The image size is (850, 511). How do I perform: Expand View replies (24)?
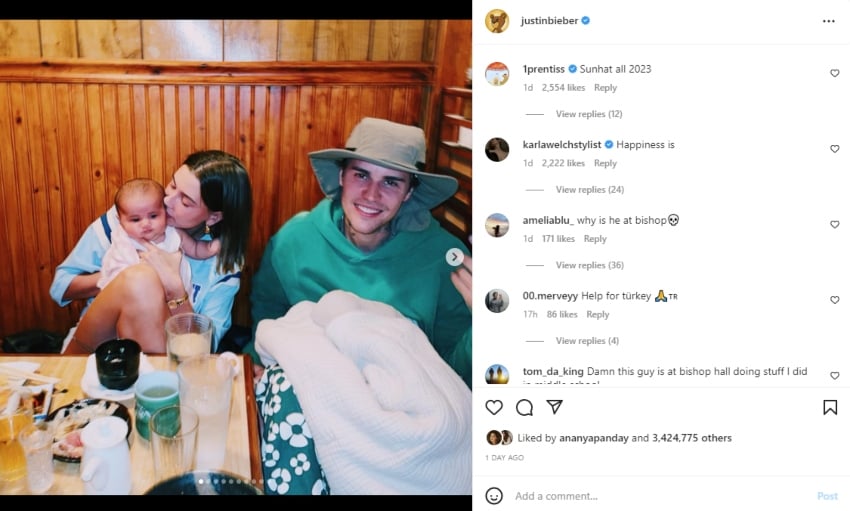click(x=589, y=190)
